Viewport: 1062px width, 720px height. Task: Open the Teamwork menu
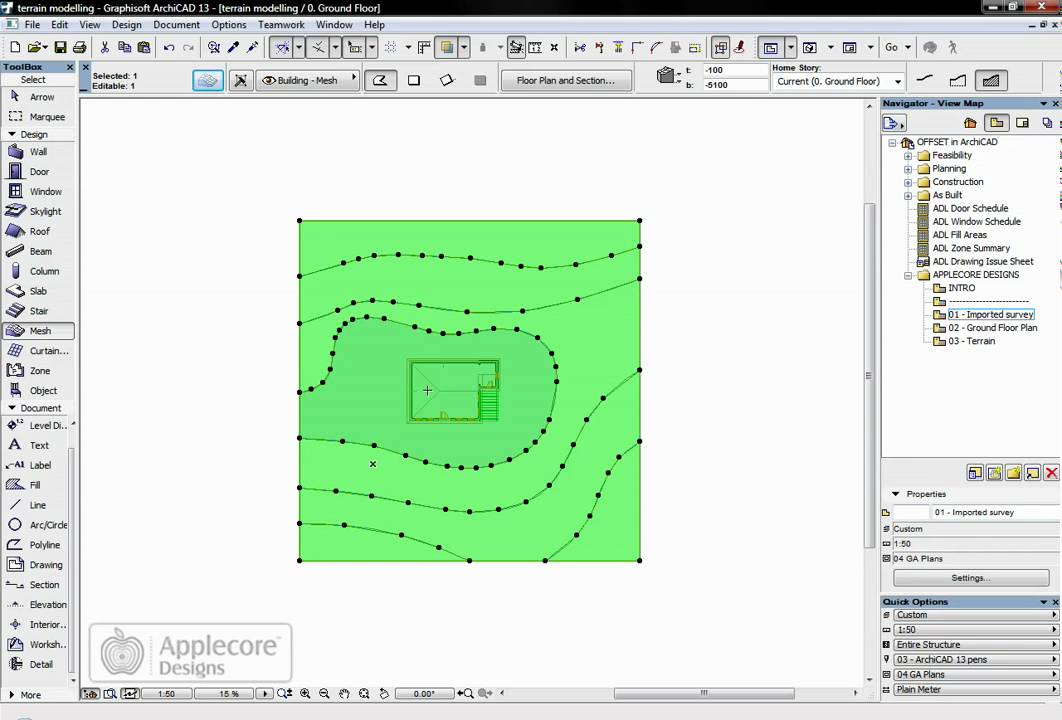(281, 24)
